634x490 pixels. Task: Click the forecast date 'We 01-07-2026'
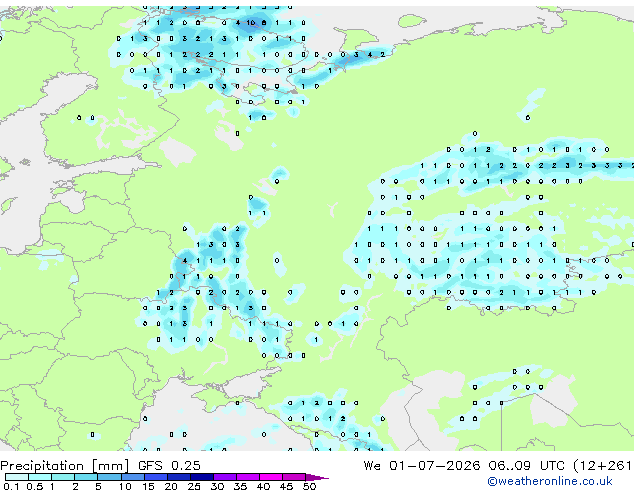coord(422,466)
